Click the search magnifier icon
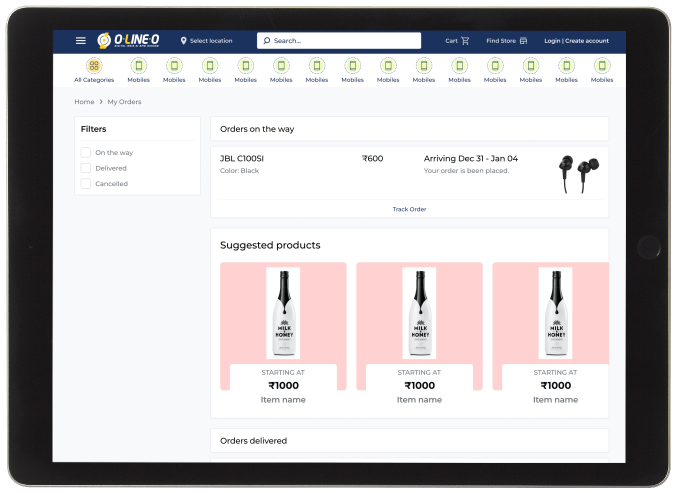 point(267,41)
